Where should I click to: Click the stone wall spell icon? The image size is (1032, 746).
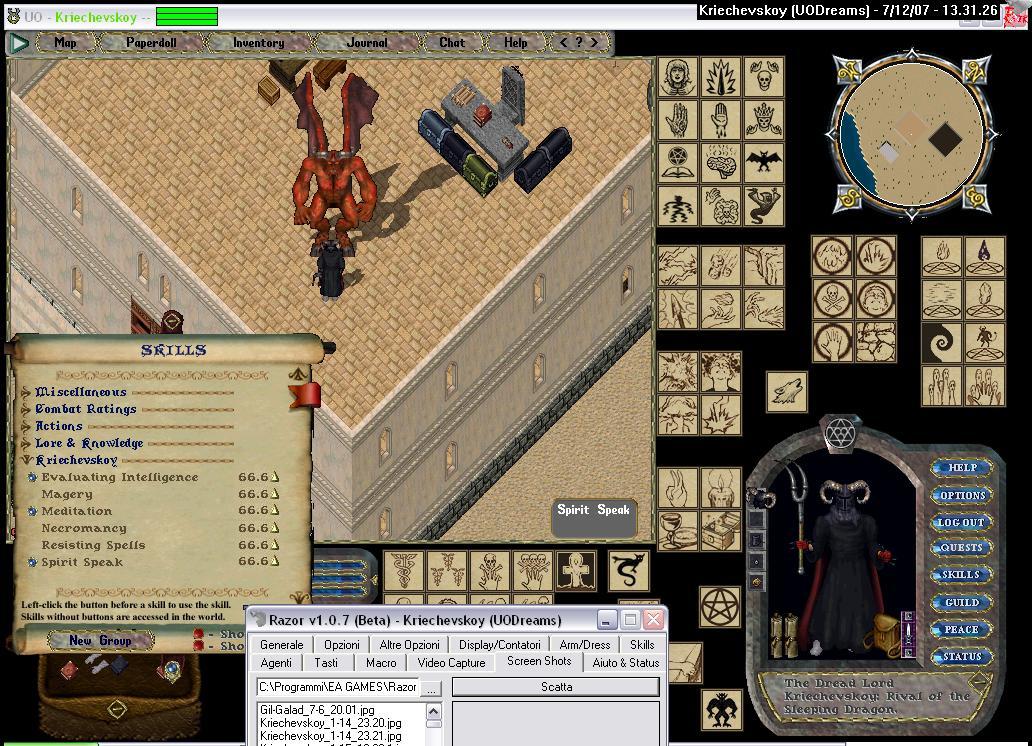(x=876, y=342)
